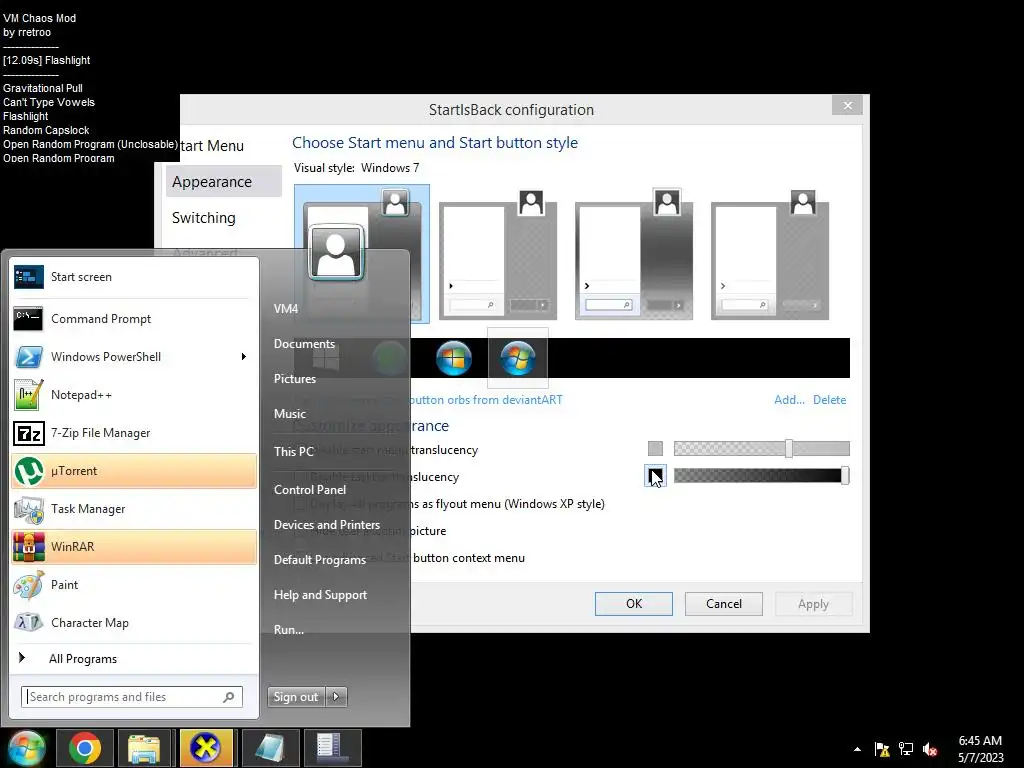The image size is (1024, 768).
Task: Click Delete orb link
Action: click(x=829, y=400)
